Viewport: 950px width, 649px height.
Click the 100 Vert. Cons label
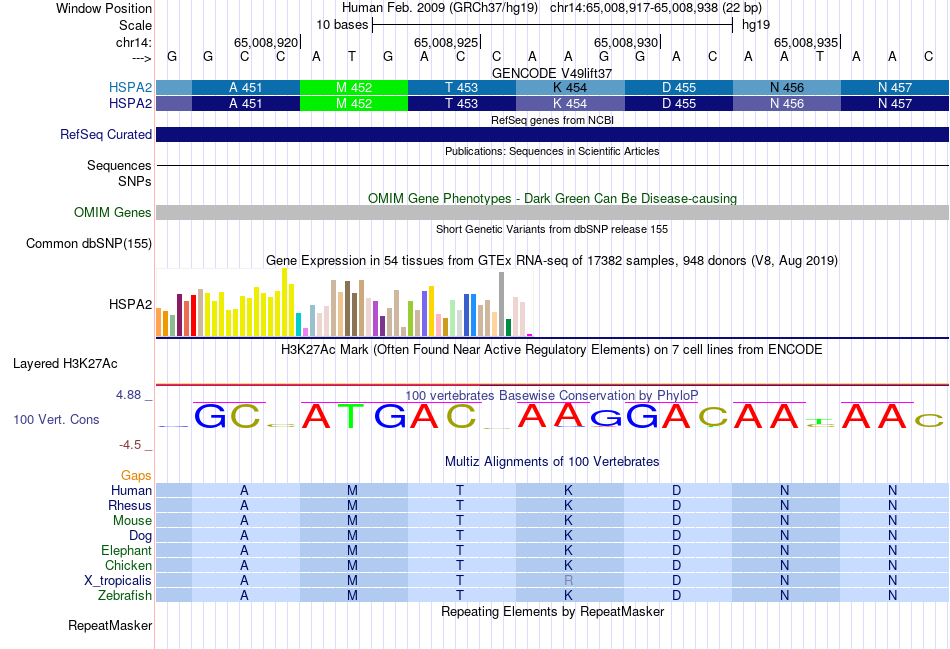[x=56, y=419]
